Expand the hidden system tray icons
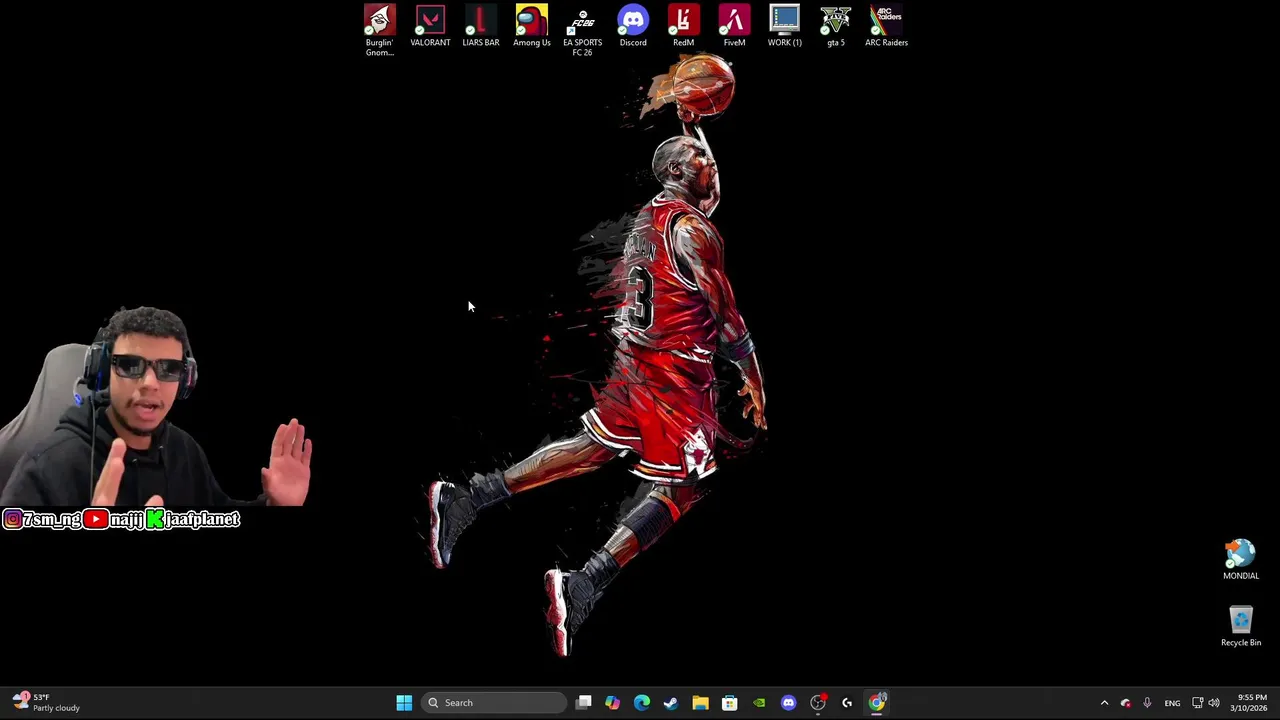The image size is (1280, 720). point(1104,703)
